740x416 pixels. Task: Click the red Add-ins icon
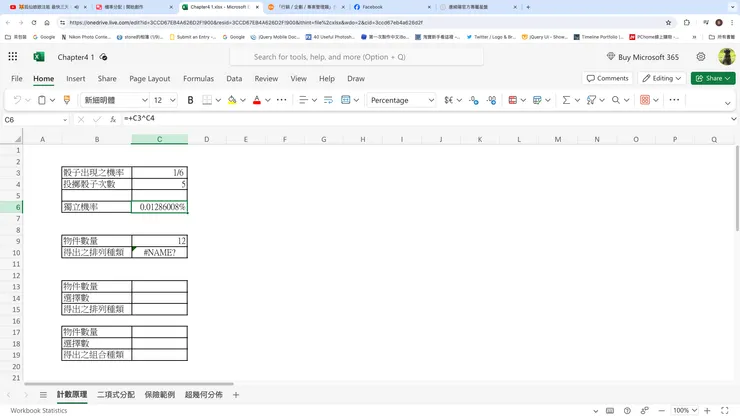point(645,100)
